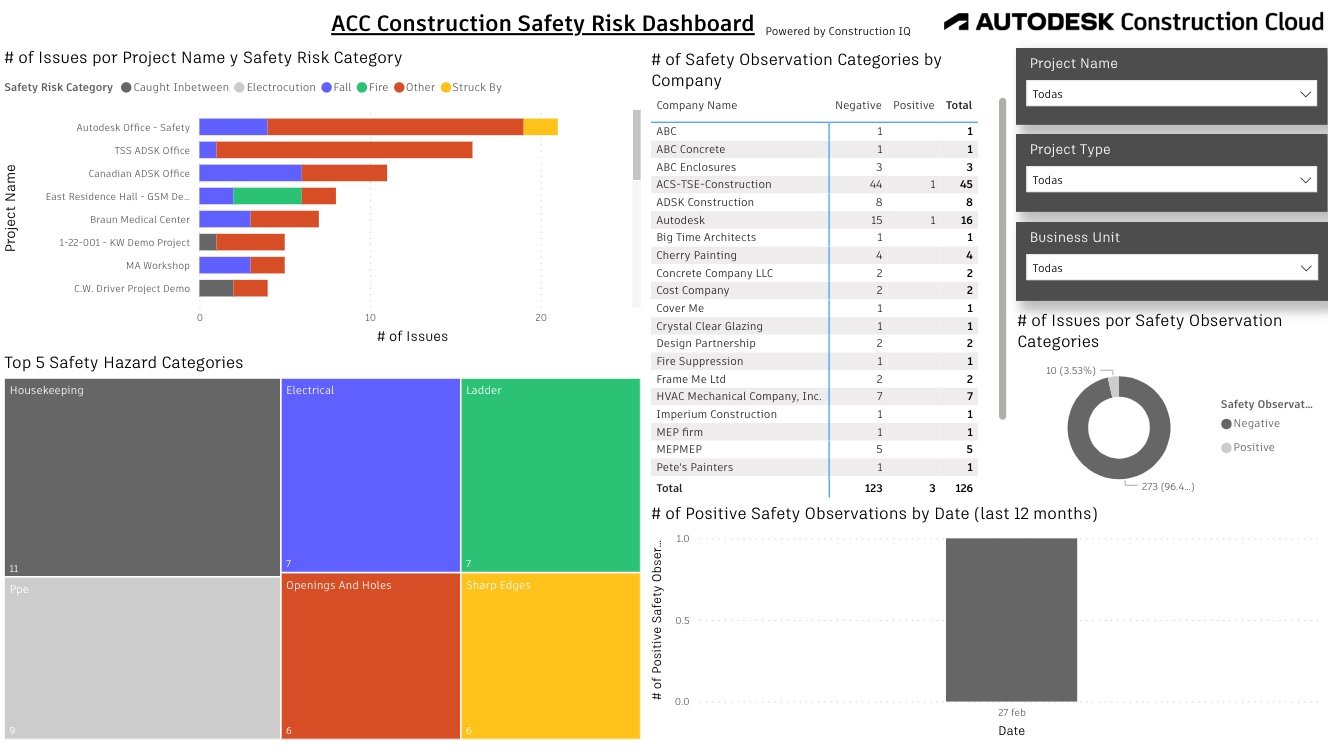Click the Ppe treemap tile
Image resolution: width=1328 pixels, height=751 pixels.
coord(142,658)
